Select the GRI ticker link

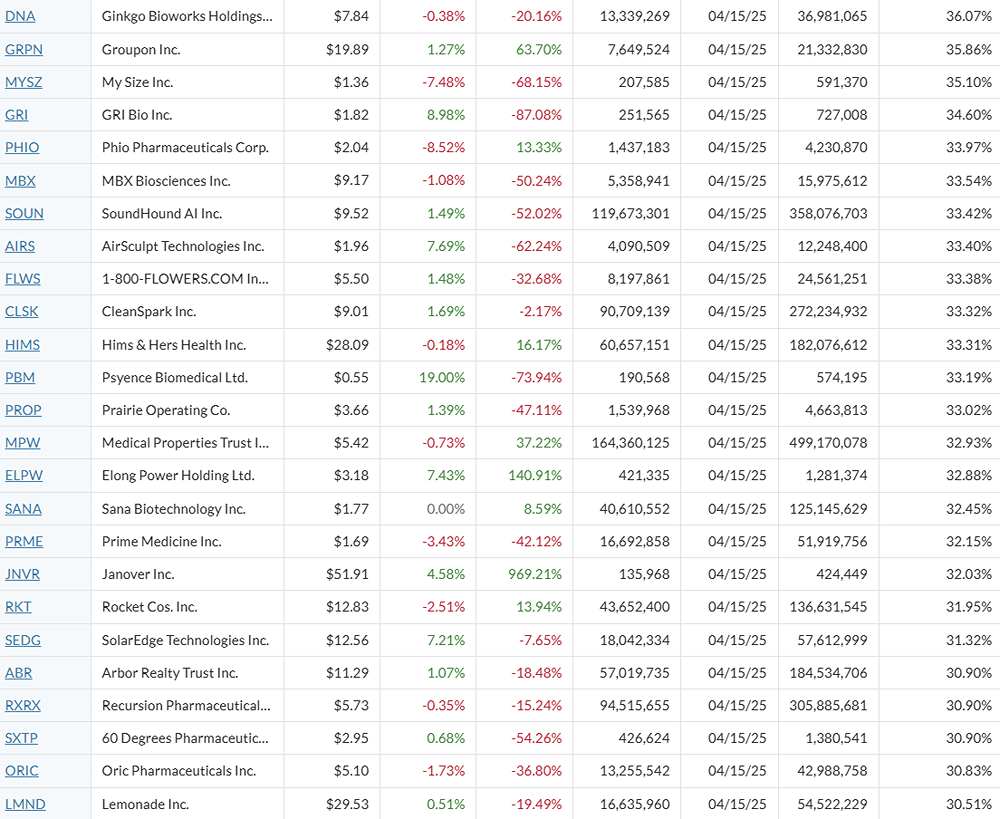17,116
